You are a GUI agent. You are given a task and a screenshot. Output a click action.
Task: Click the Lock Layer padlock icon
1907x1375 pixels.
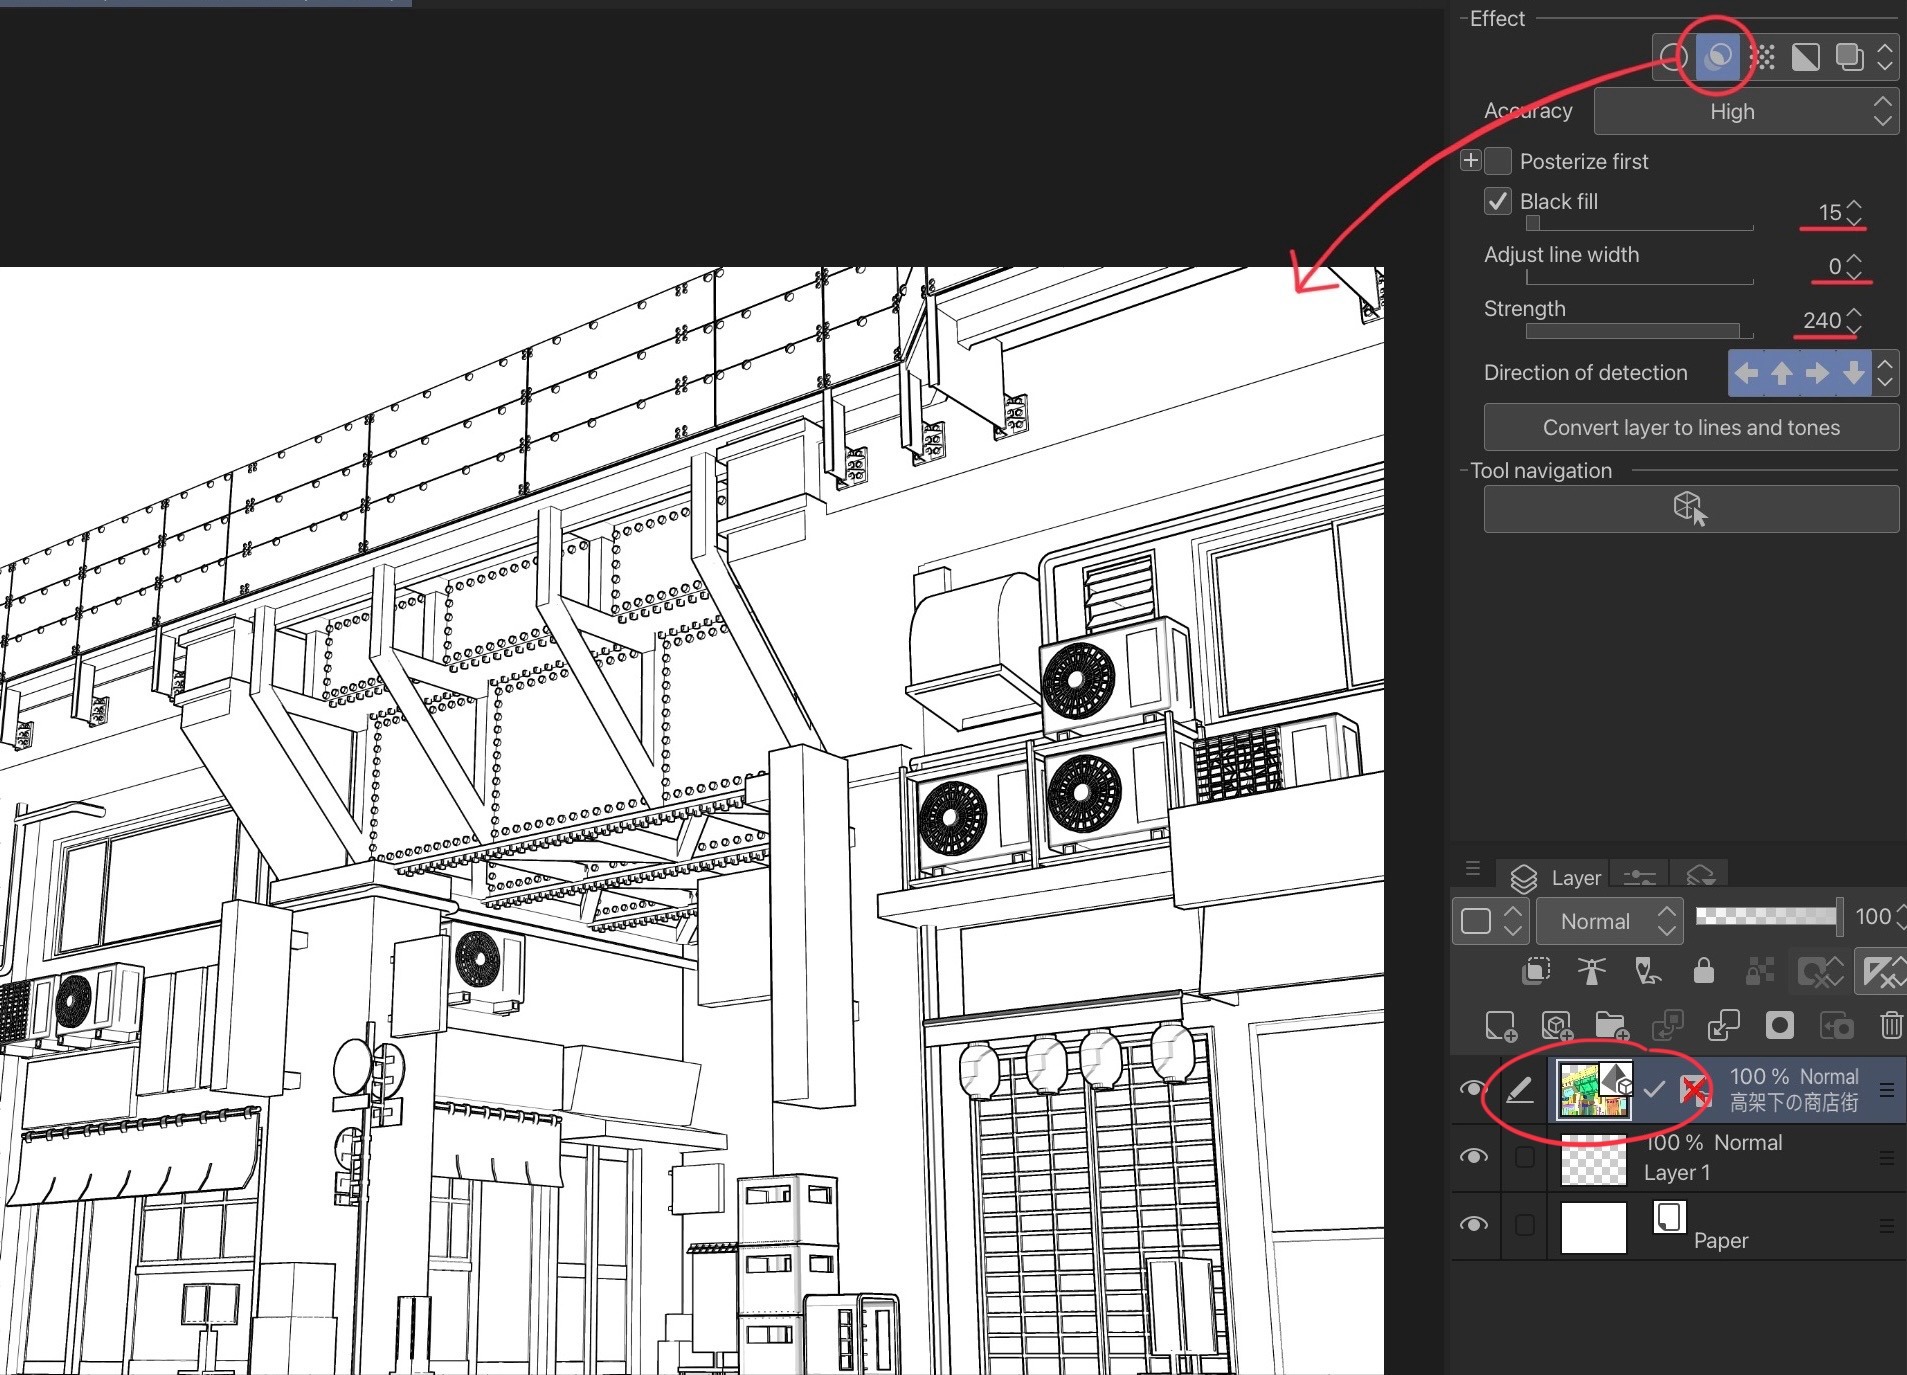point(1704,972)
